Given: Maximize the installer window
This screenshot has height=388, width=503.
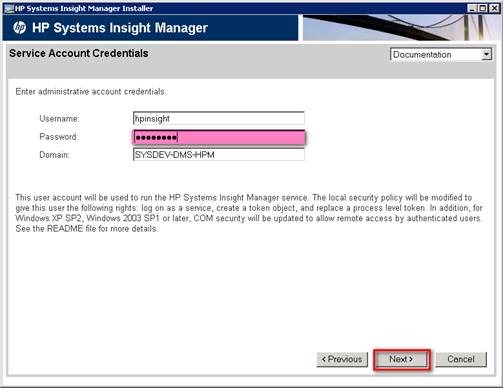Looking at the screenshot, I should pyautogui.click(x=483, y=8).
